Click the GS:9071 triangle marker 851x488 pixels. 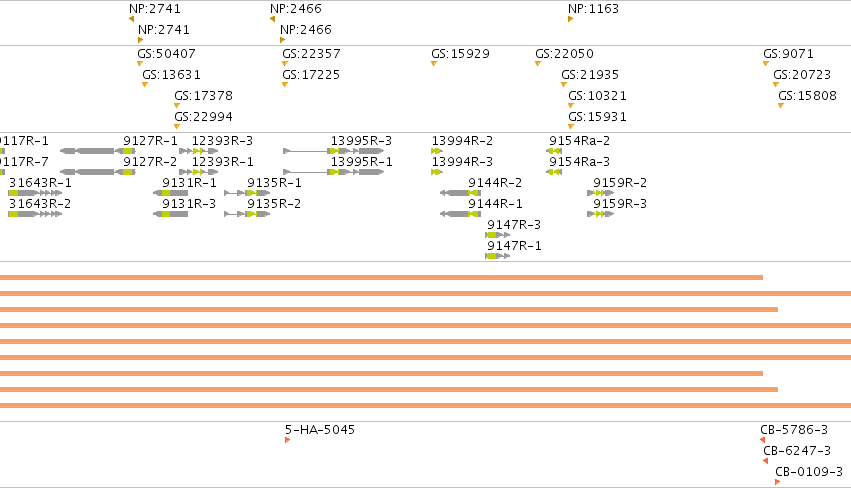[x=766, y=64]
